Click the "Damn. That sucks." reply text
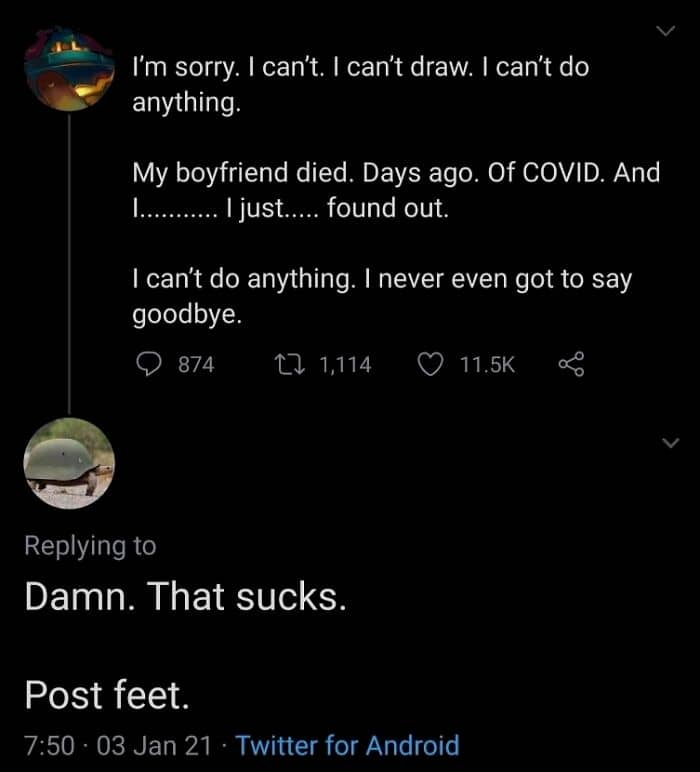Screen dimensions: 700x772 point(186,597)
